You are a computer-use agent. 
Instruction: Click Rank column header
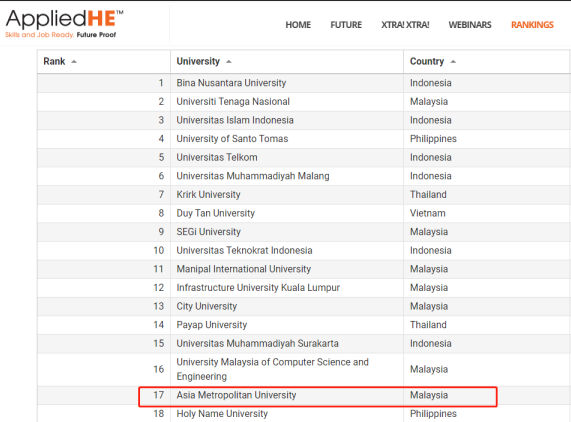click(x=54, y=61)
